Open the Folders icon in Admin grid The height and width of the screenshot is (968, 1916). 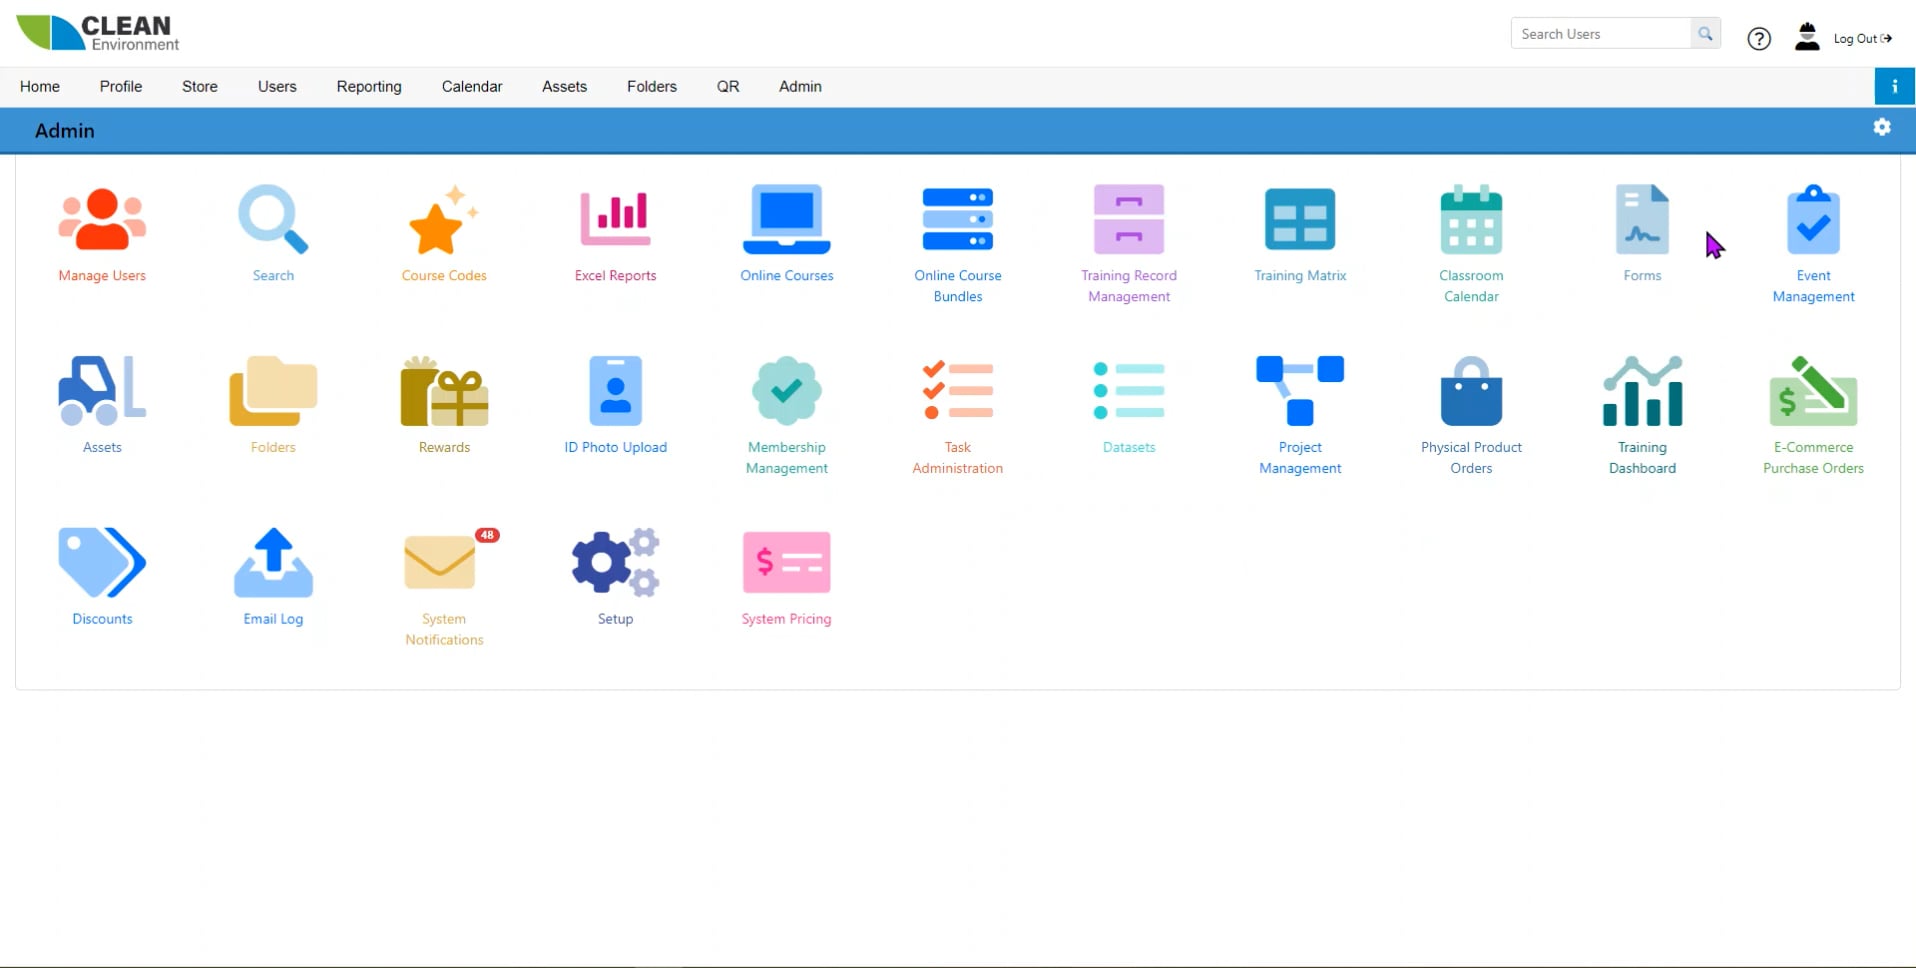tap(273, 391)
